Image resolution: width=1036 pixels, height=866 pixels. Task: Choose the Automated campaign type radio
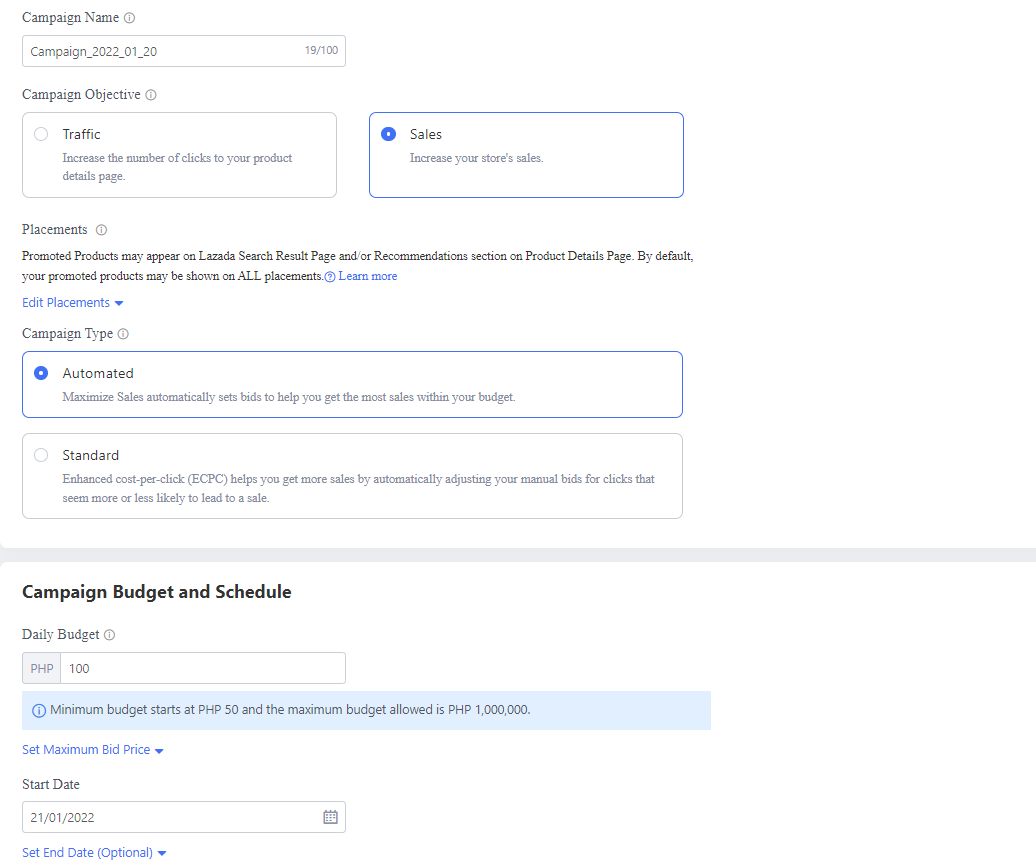(x=41, y=373)
